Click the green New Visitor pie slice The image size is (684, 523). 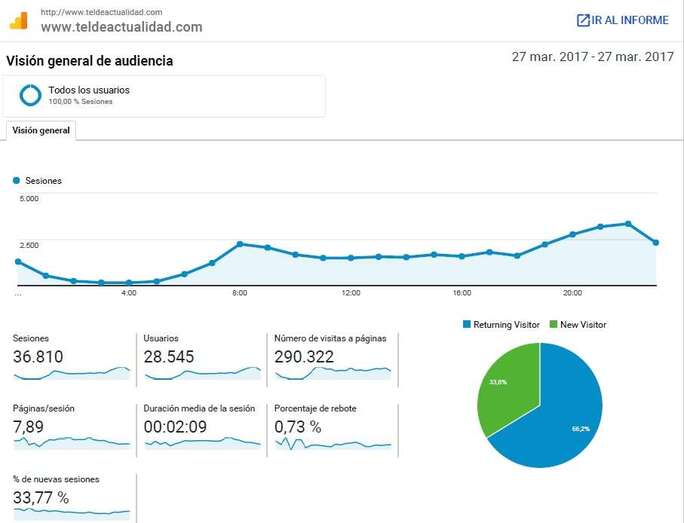(x=507, y=385)
